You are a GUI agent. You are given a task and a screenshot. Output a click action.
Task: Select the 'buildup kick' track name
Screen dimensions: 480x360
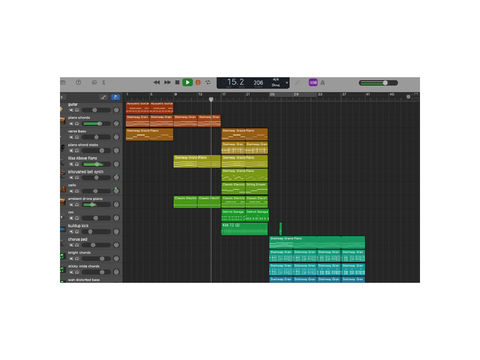[78, 226]
